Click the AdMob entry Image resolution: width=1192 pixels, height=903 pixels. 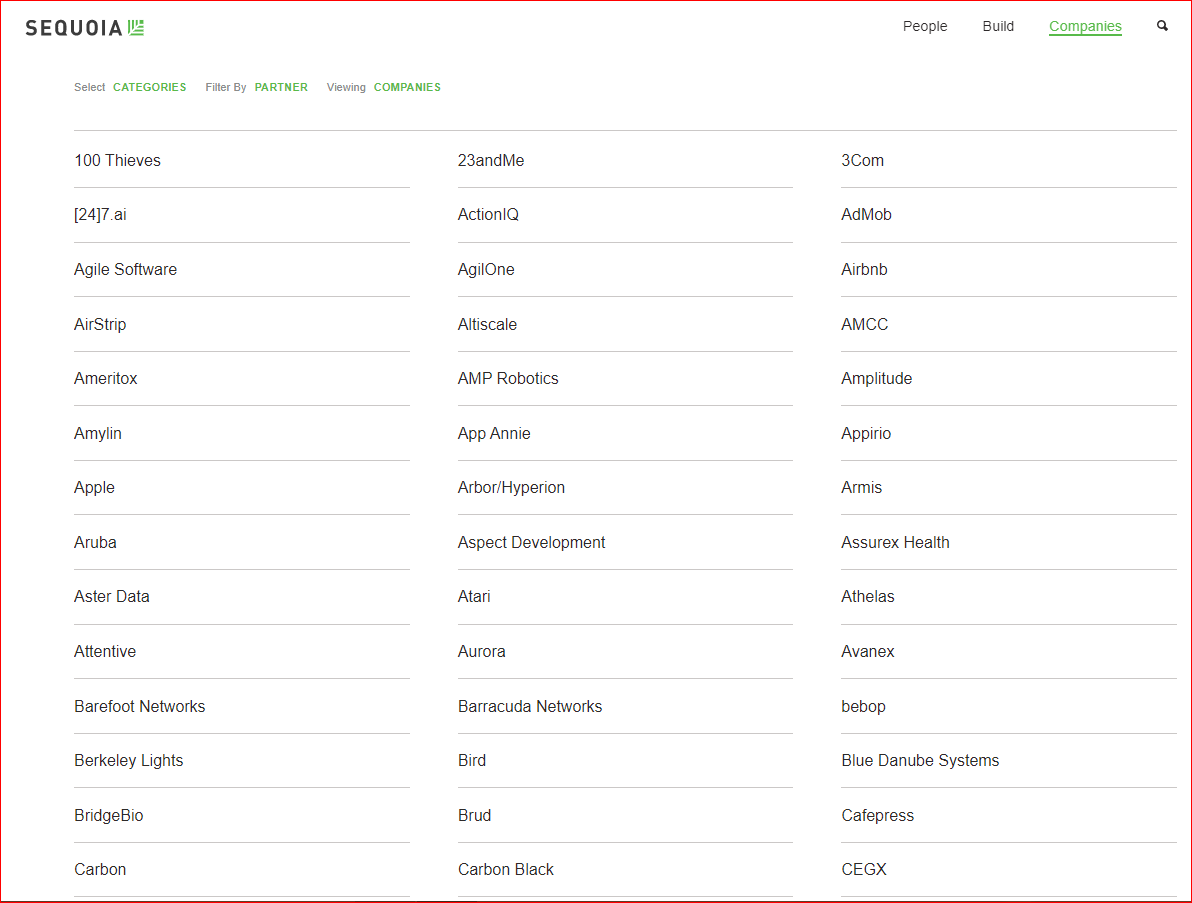tap(866, 214)
